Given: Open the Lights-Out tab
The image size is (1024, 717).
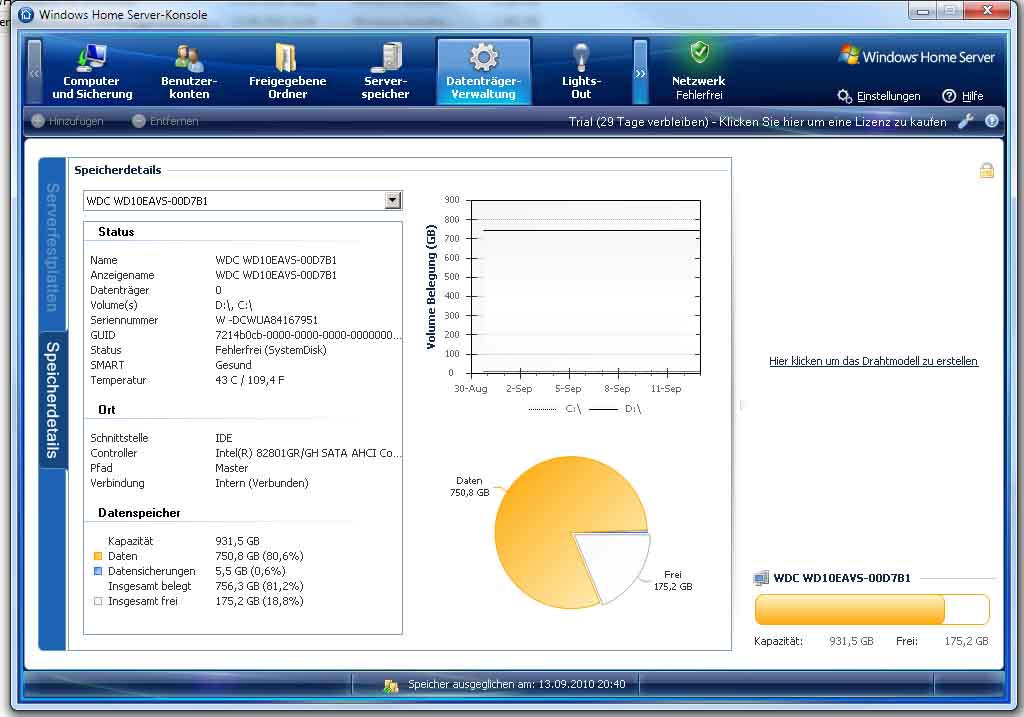Looking at the screenshot, I should [581, 72].
